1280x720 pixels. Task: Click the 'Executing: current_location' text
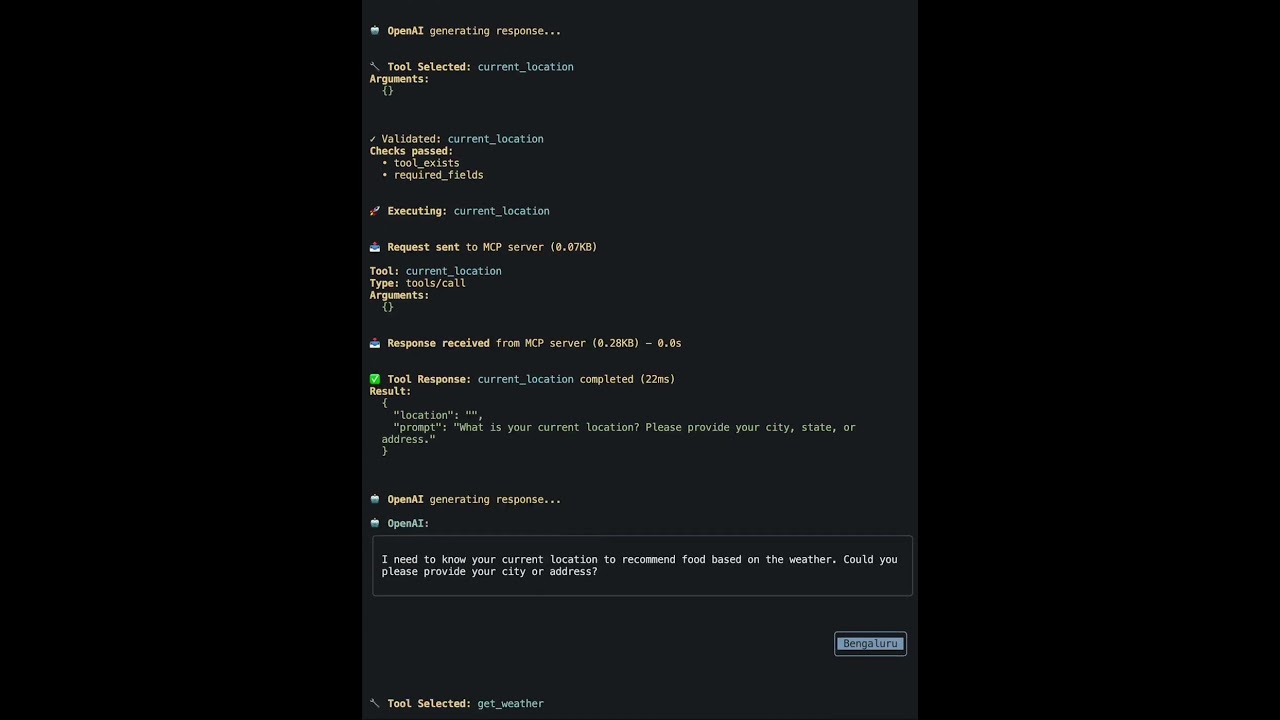(x=468, y=211)
